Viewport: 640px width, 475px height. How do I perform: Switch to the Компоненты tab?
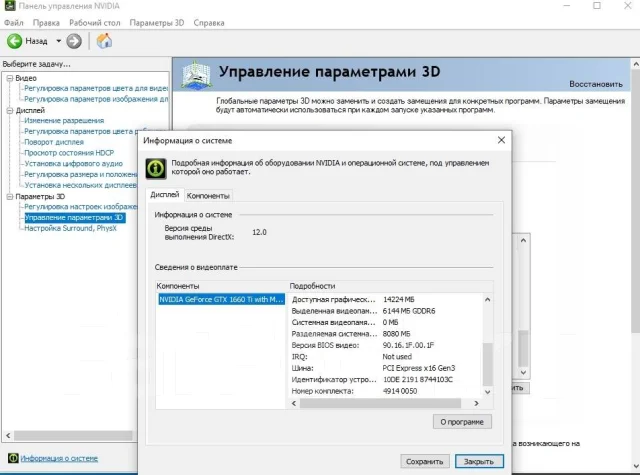click(x=208, y=196)
